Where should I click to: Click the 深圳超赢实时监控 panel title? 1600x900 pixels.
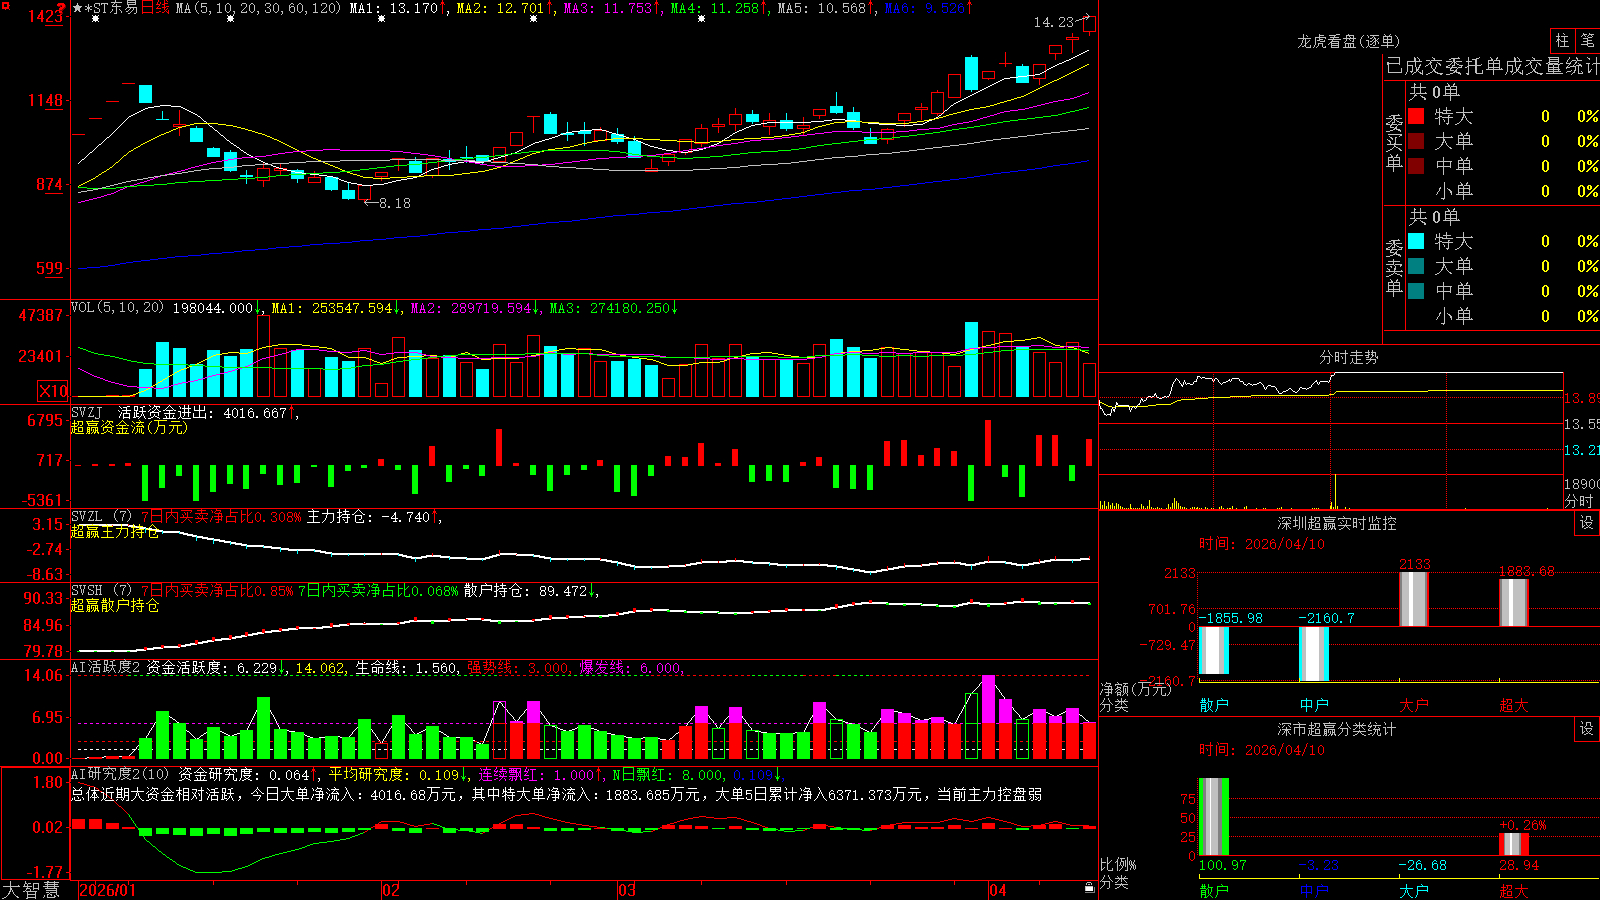tap(1336, 523)
